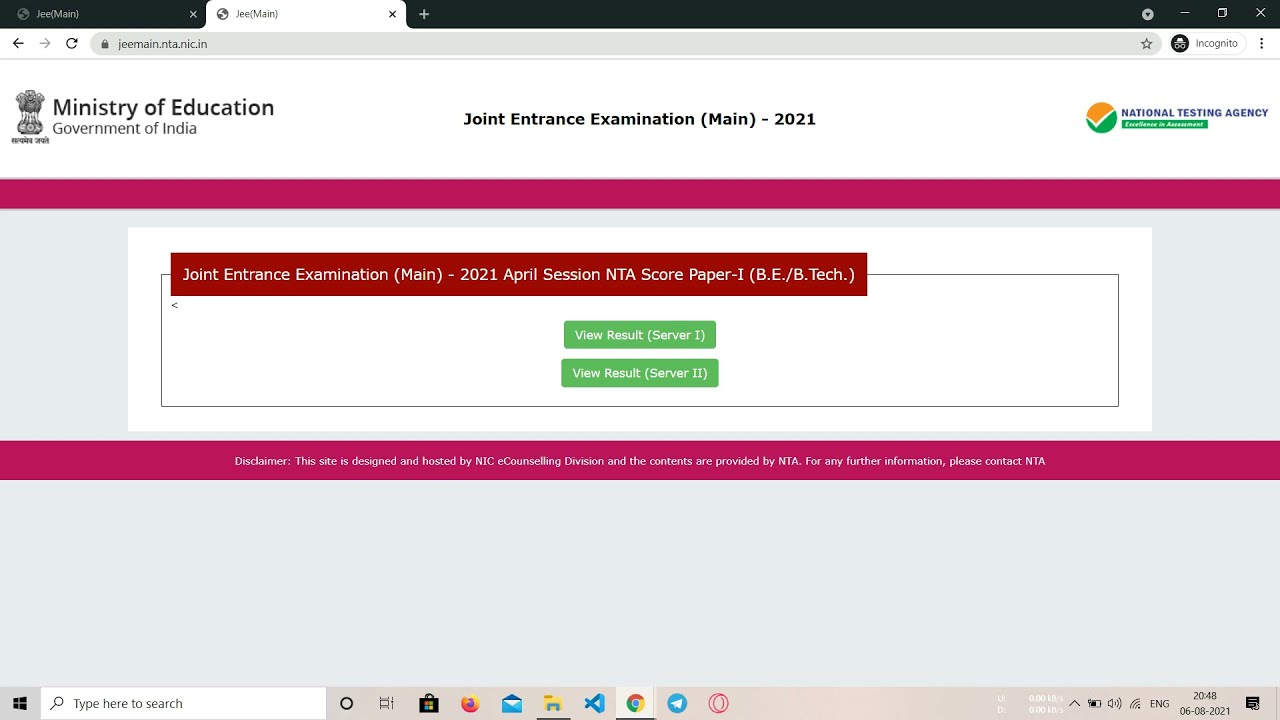Image resolution: width=1280 pixels, height=720 pixels.
Task: Restore down the Chrome window
Action: (x=1222, y=13)
